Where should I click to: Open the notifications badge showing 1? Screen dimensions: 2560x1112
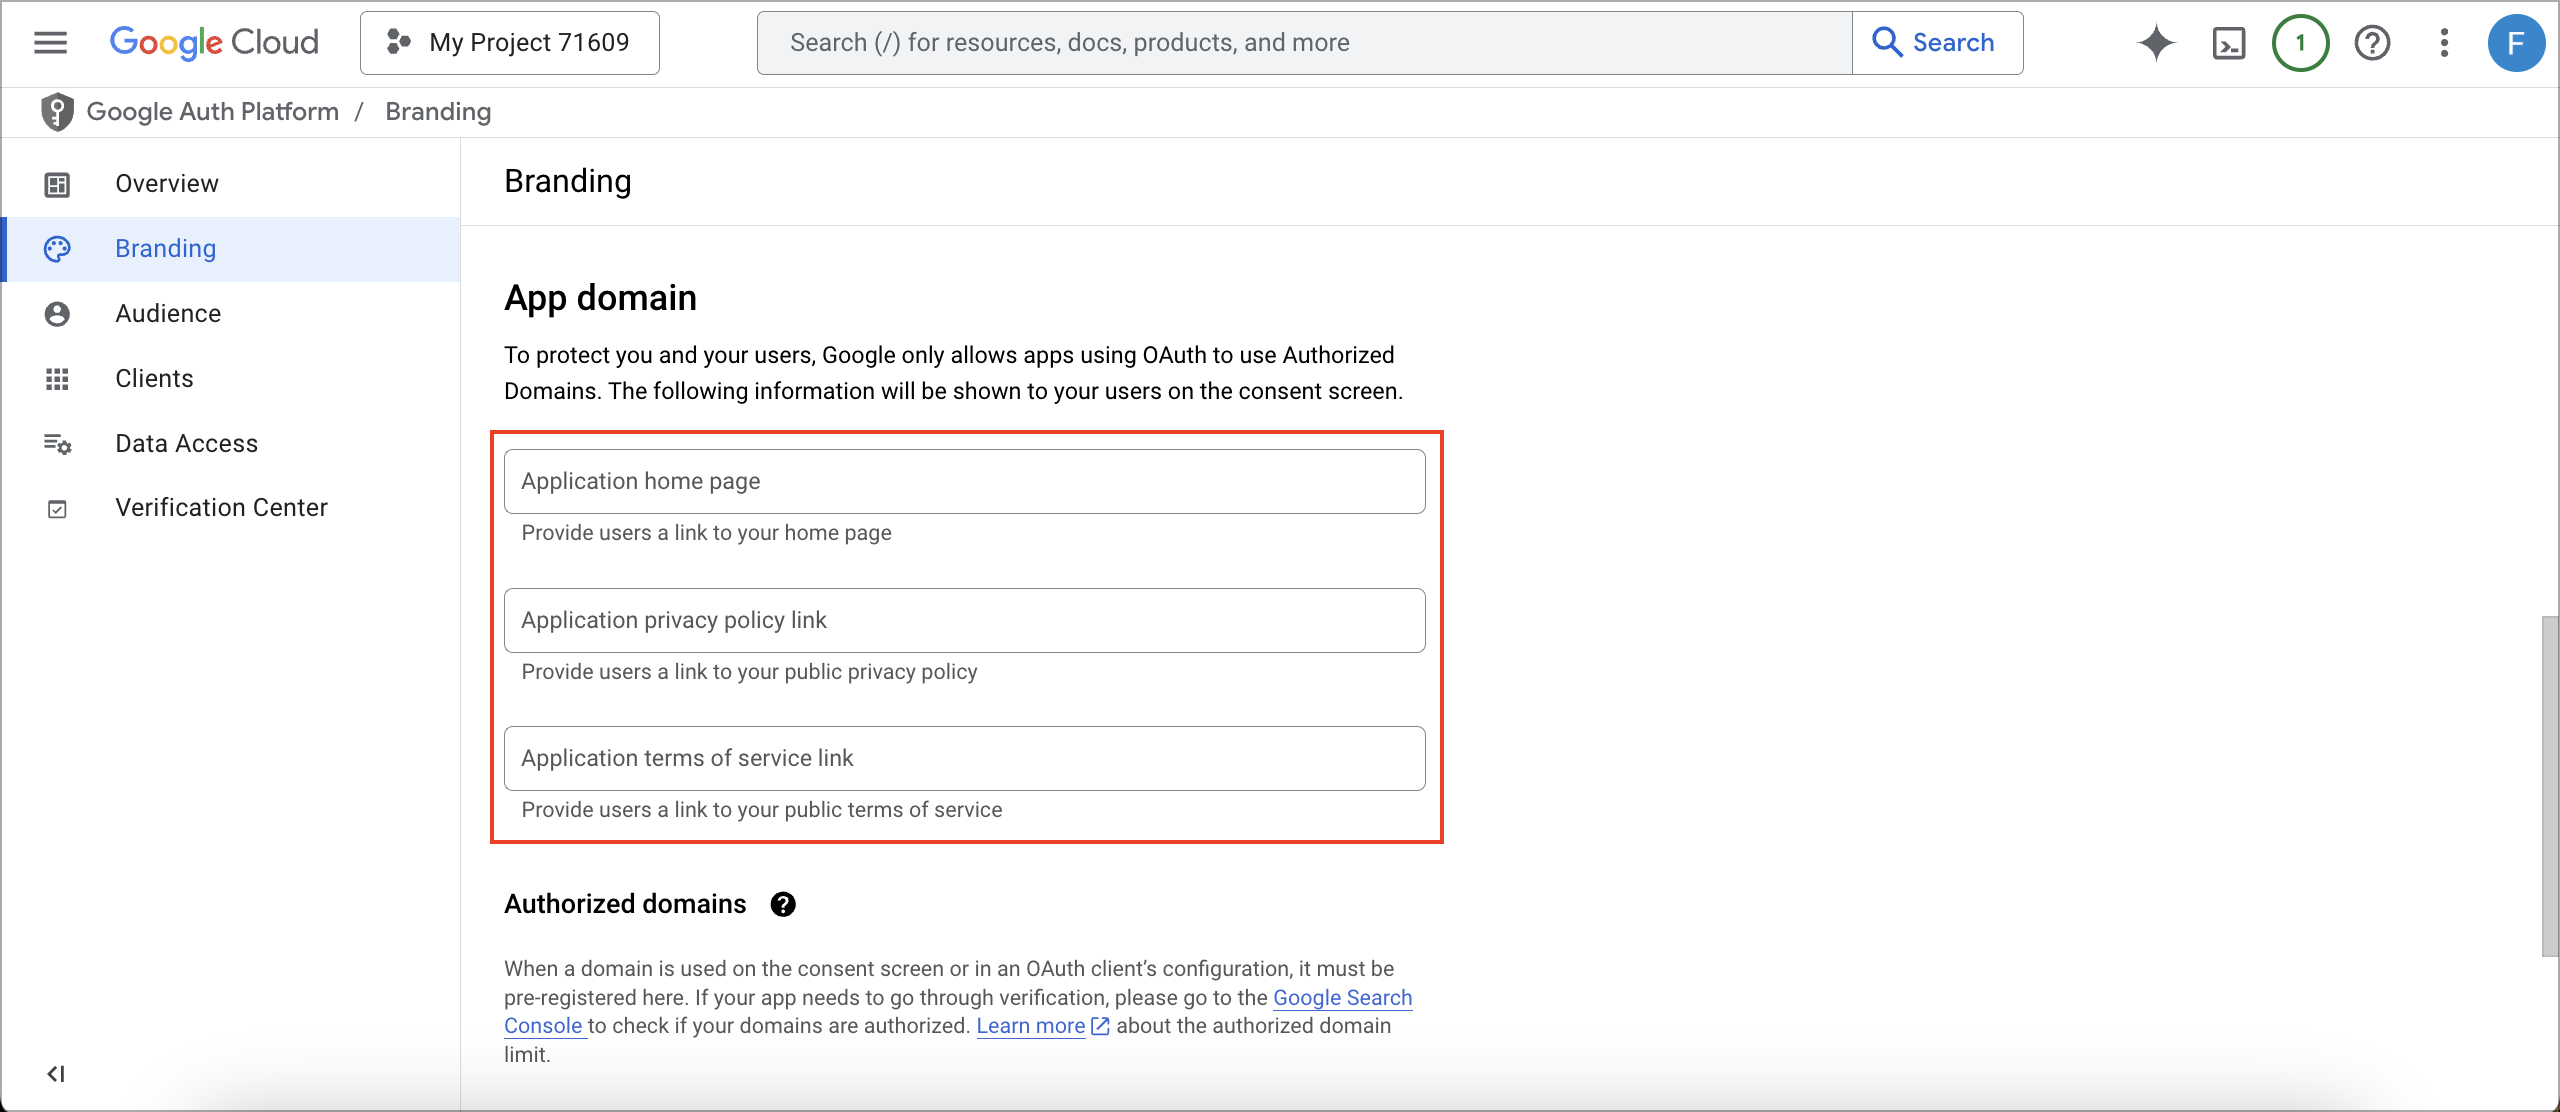click(2300, 43)
